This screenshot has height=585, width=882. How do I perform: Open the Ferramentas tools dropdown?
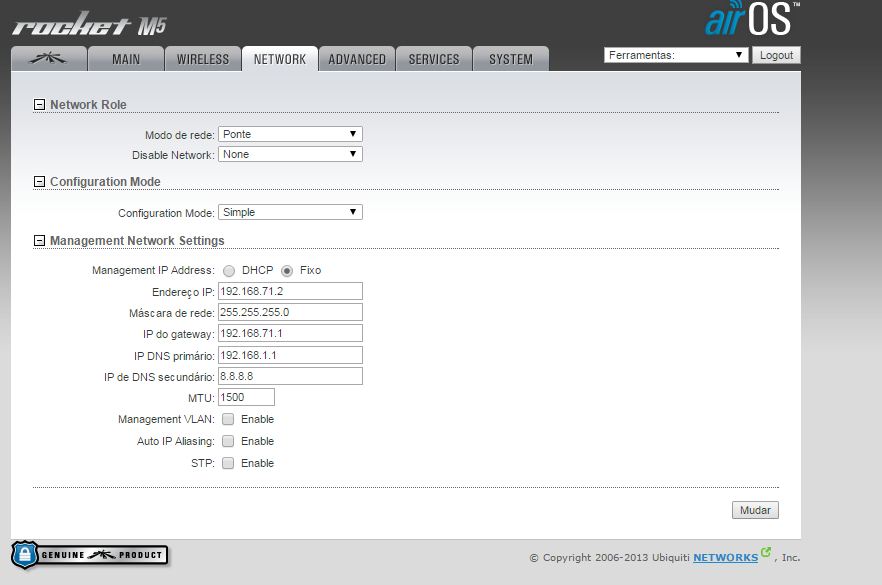click(676, 55)
